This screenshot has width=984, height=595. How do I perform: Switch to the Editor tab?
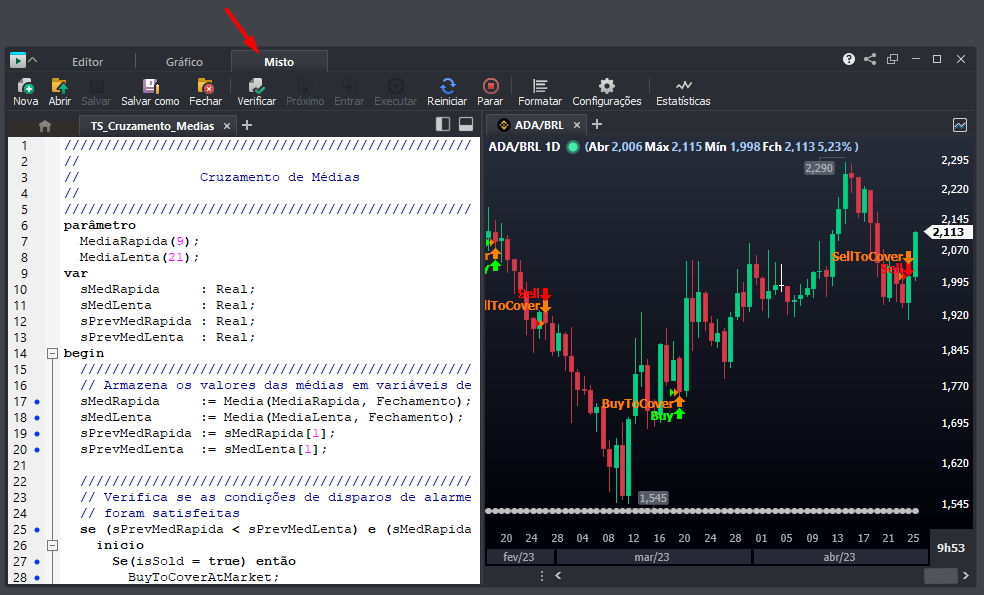(88, 62)
